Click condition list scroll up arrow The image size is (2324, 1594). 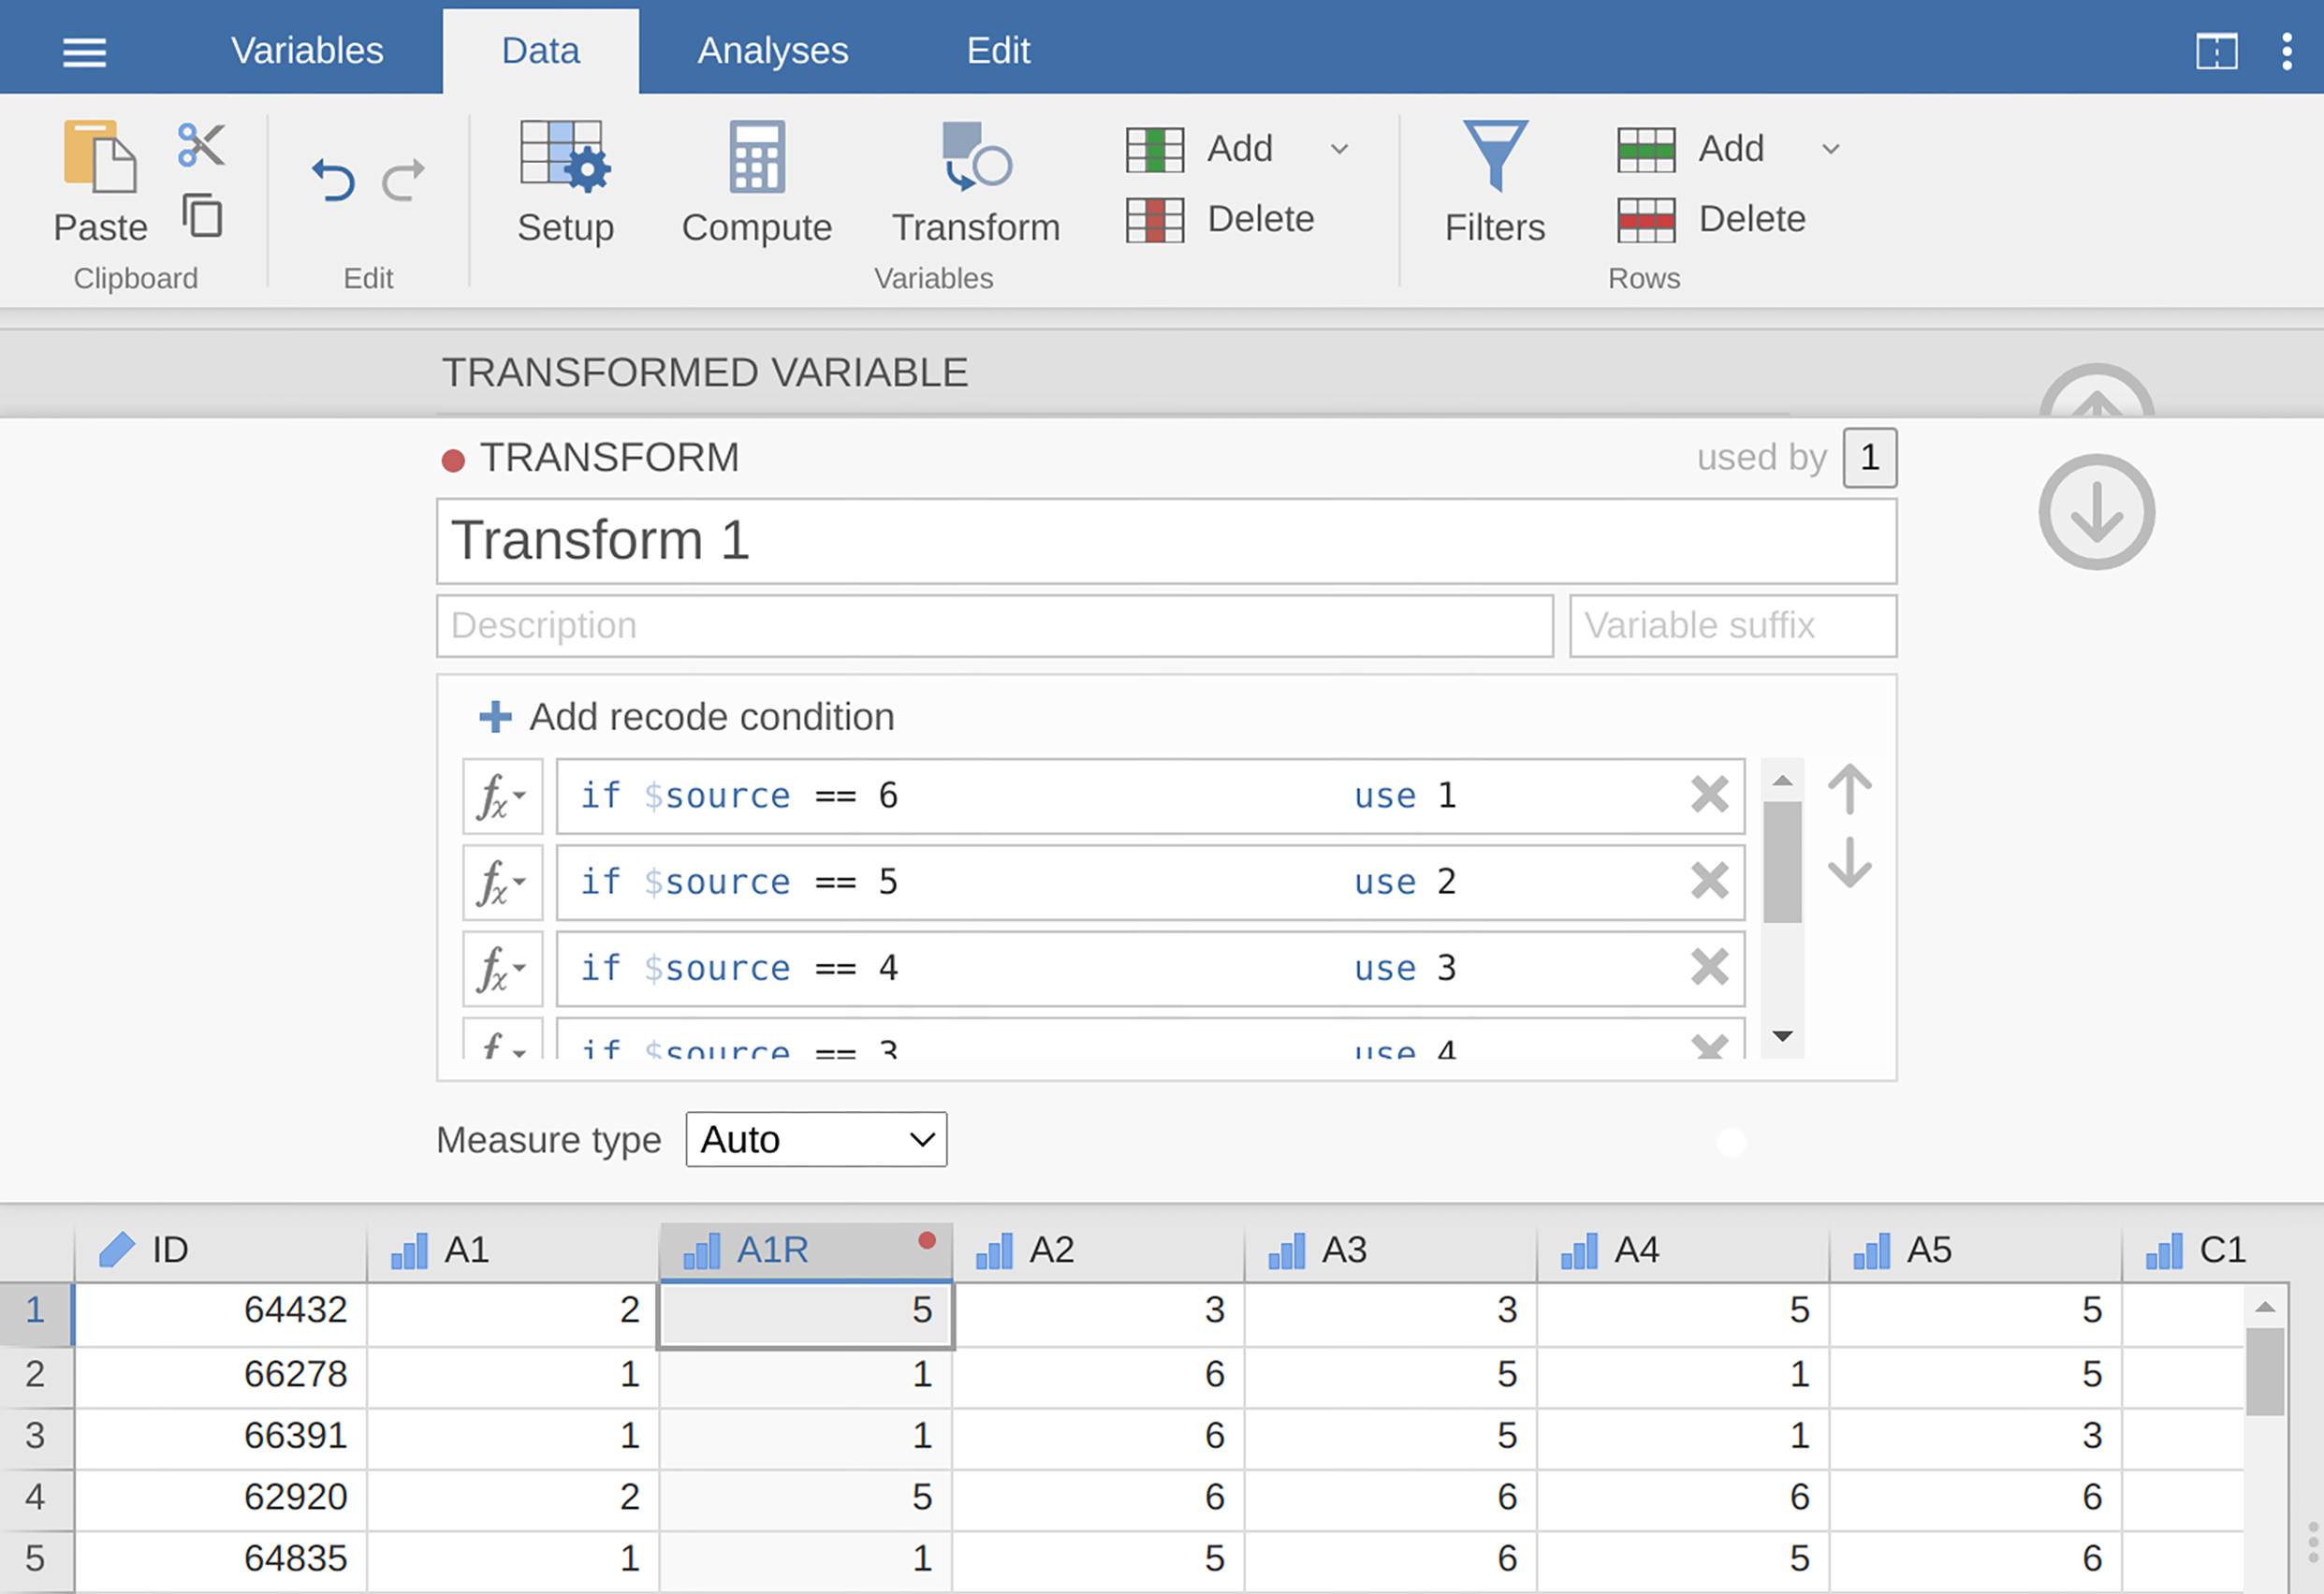tap(1781, 780)
